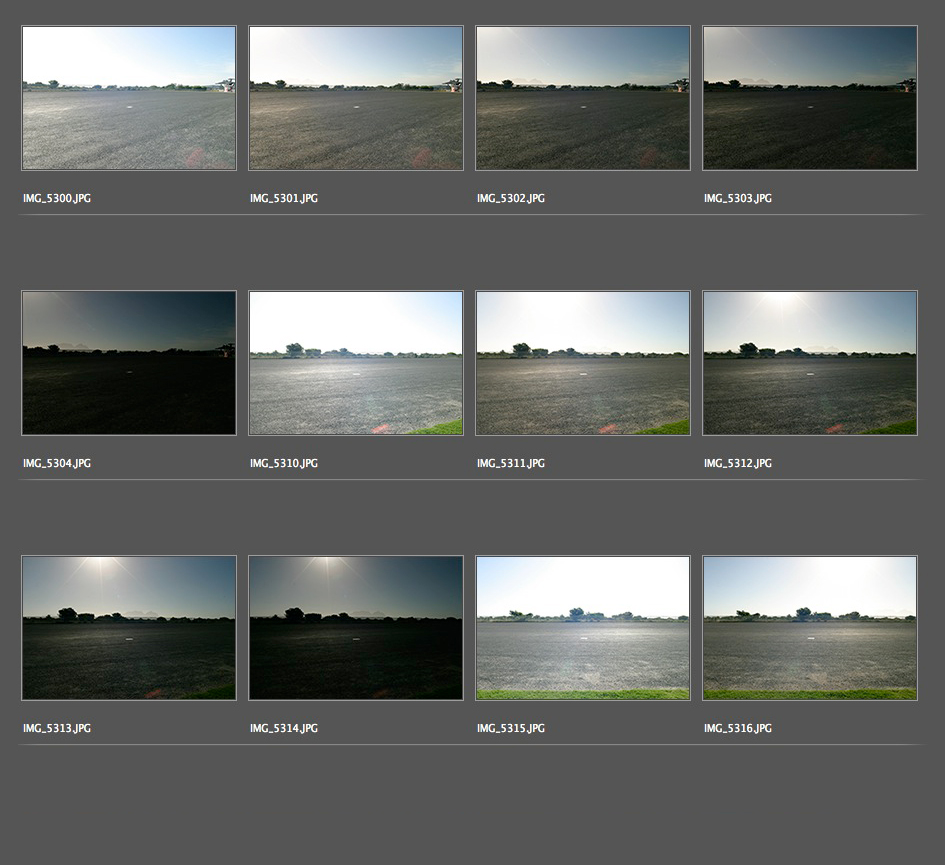945x865 pixels.
Task: Select the IMG_5304.JPG filename label
Action: [57, 464]
